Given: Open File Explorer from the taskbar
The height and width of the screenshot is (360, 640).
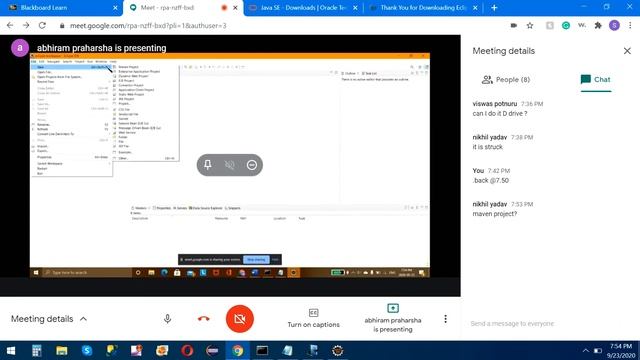Looking at the screenshot, I should pyautogui.click(x=62, y=351).
